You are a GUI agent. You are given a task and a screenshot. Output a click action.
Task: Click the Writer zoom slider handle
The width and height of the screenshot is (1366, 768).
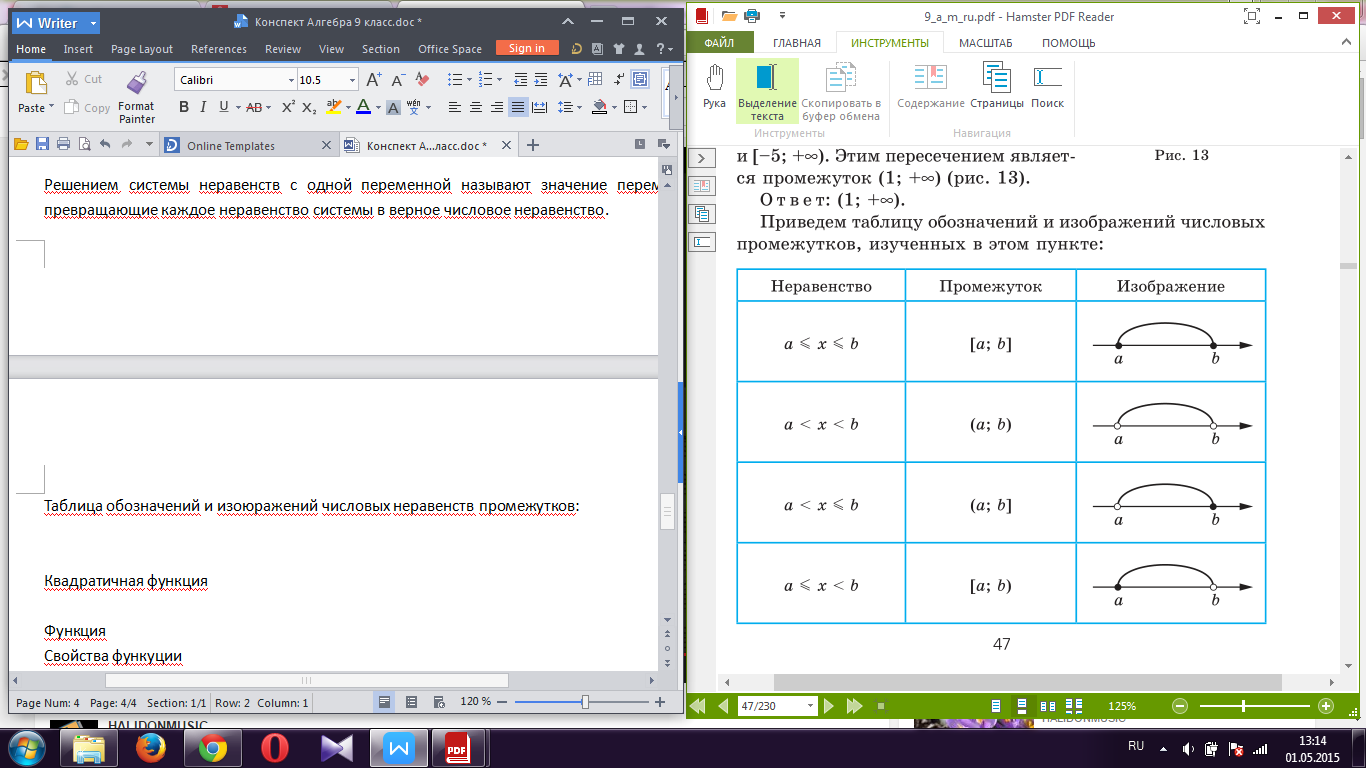[x=585, y=702]
